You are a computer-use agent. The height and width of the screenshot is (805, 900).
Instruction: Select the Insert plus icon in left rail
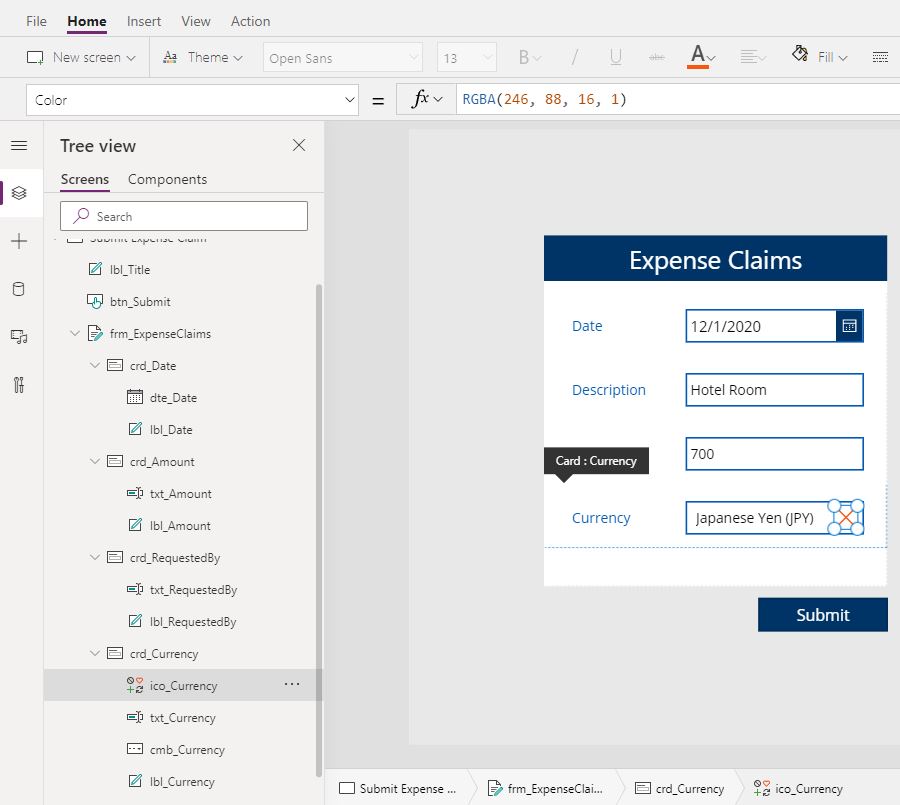[20, 240]
